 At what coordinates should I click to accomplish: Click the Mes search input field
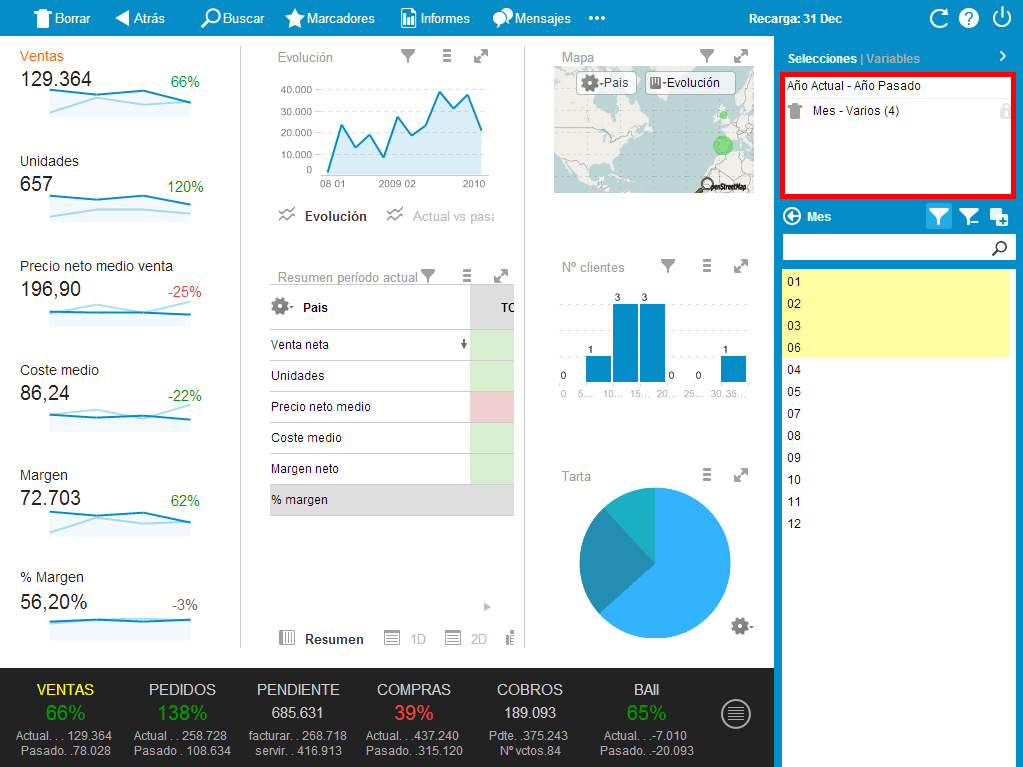885,248
